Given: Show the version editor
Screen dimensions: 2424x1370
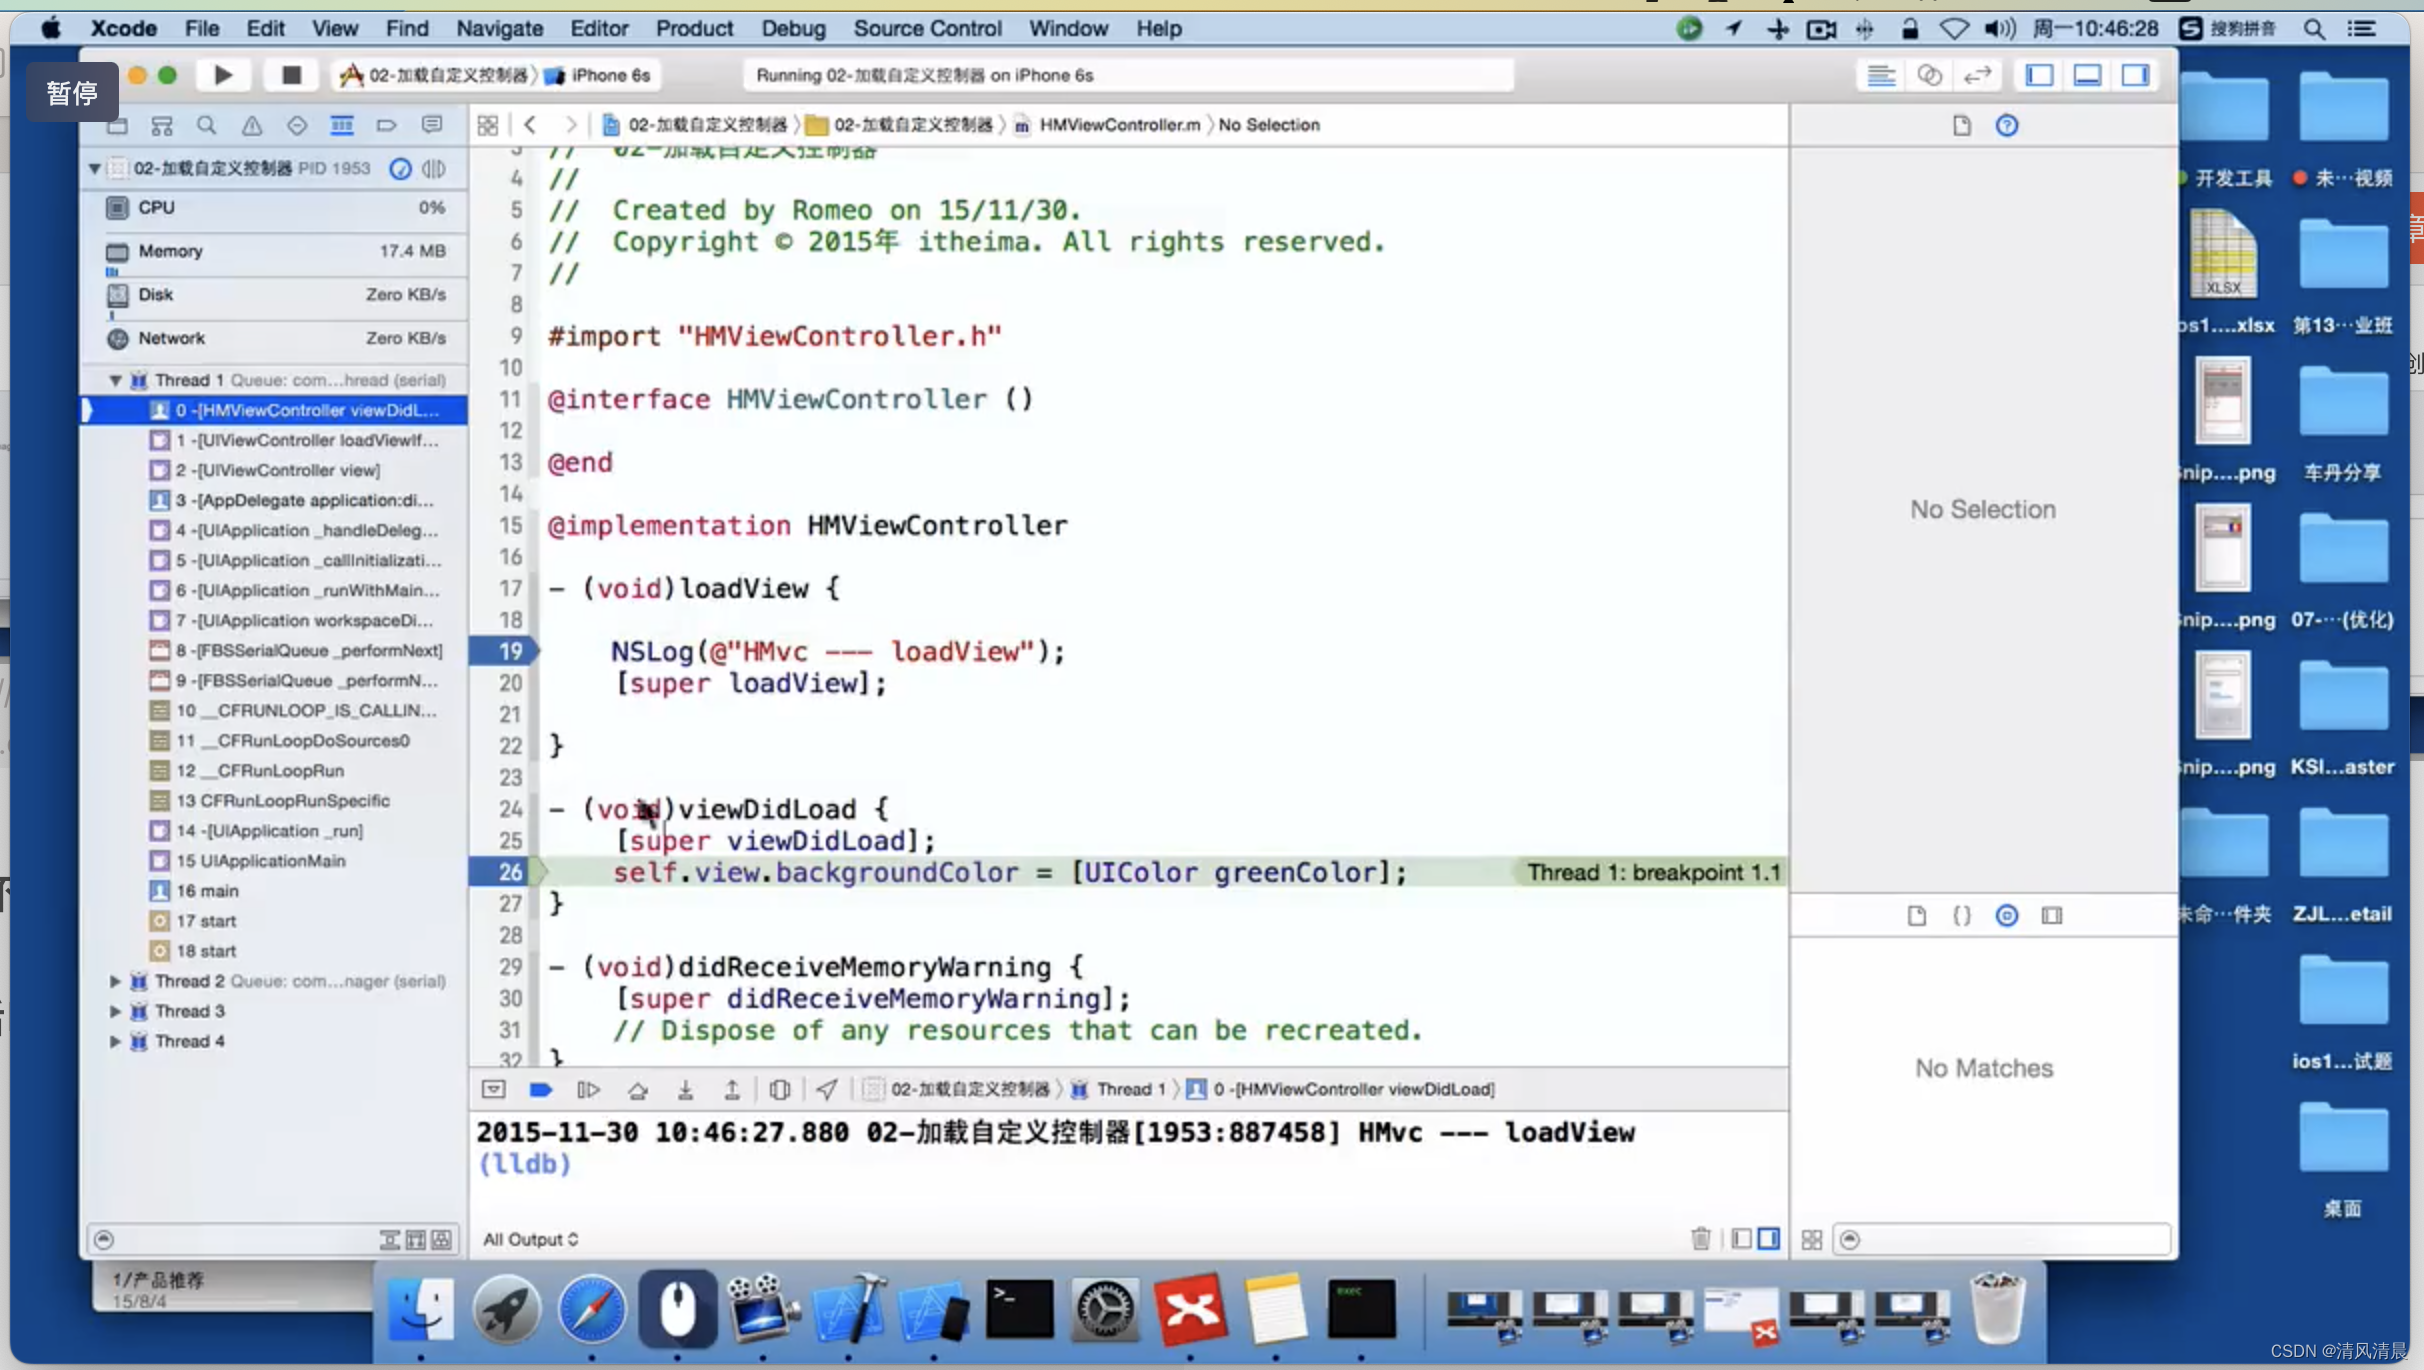Looking at the screenshot, I should [x=1977, y=75].
